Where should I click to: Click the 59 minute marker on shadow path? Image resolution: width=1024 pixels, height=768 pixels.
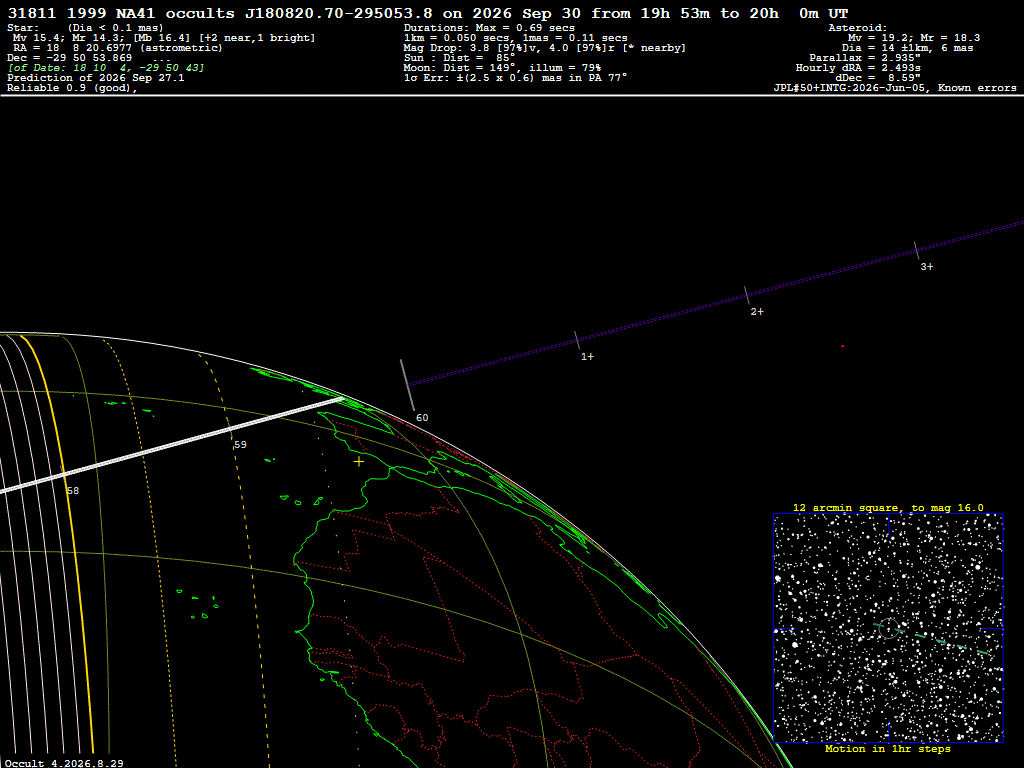click(x=240, y=445)
